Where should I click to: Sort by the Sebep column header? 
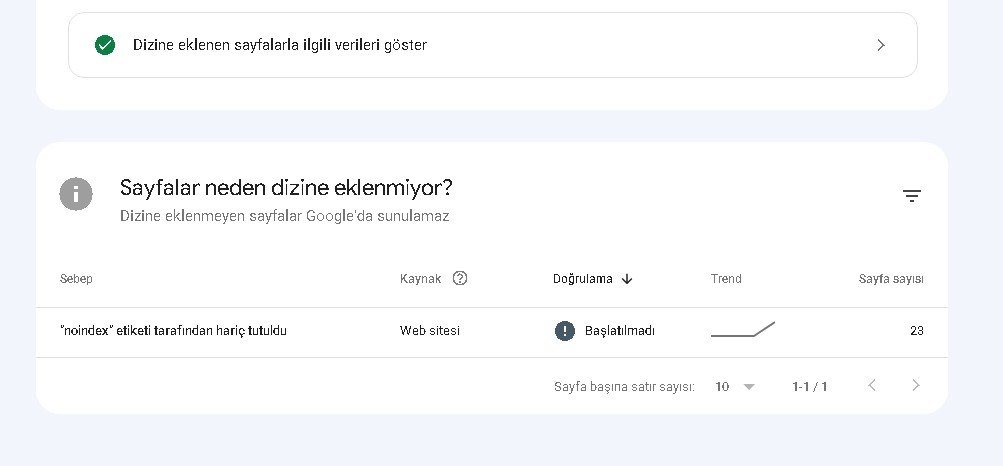coord(76,279)
